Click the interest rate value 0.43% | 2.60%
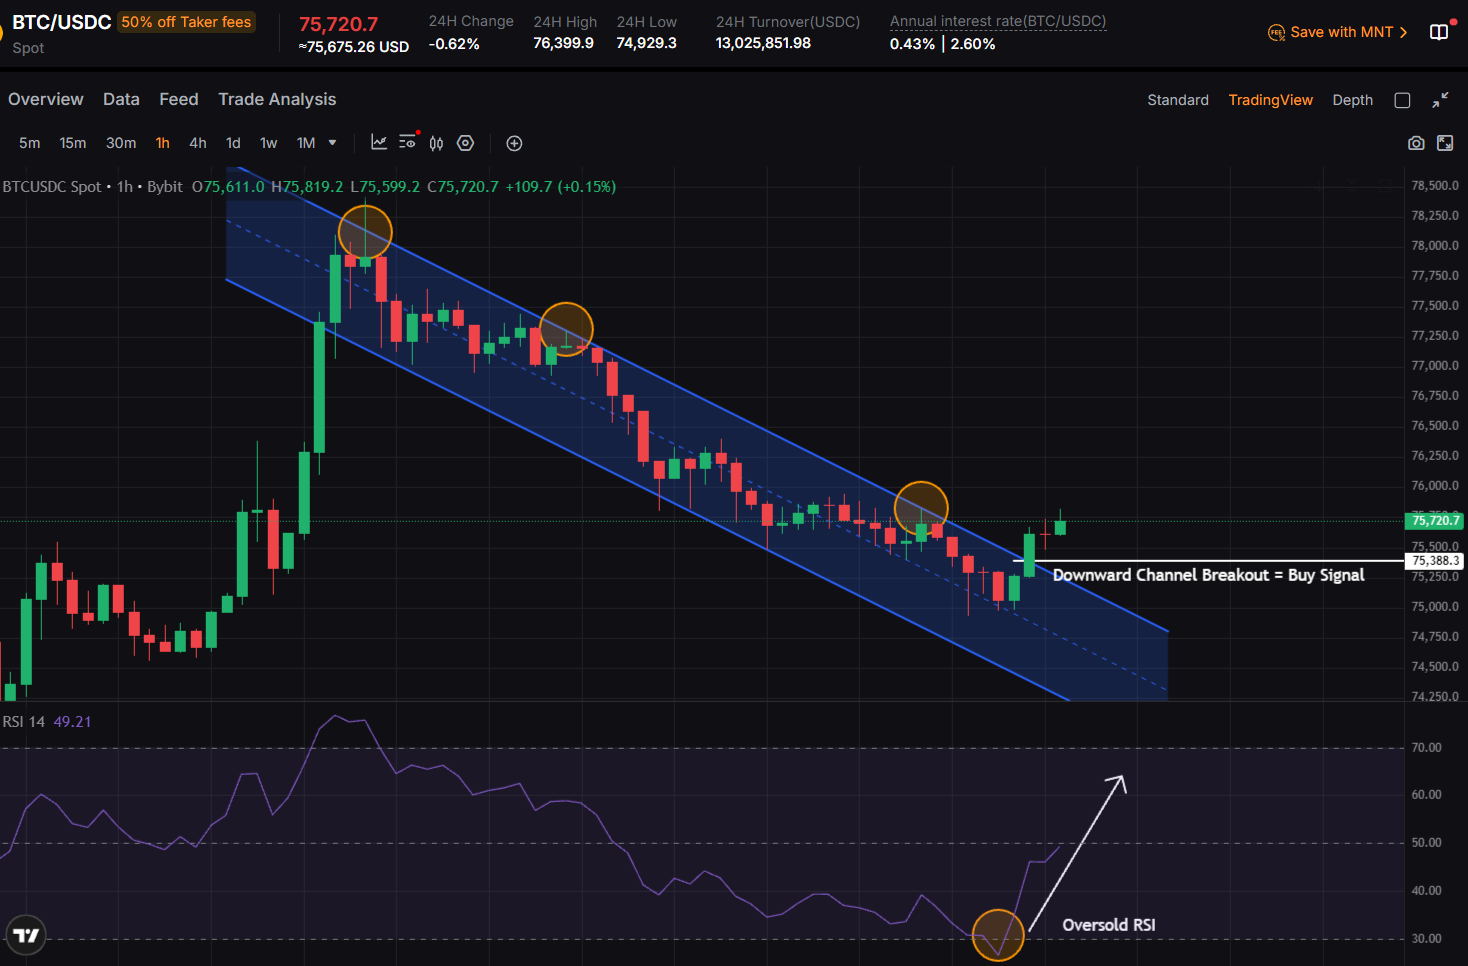The height and width of the screenshot is (966, 1468). pyautogui.click(x=943, y=44)
